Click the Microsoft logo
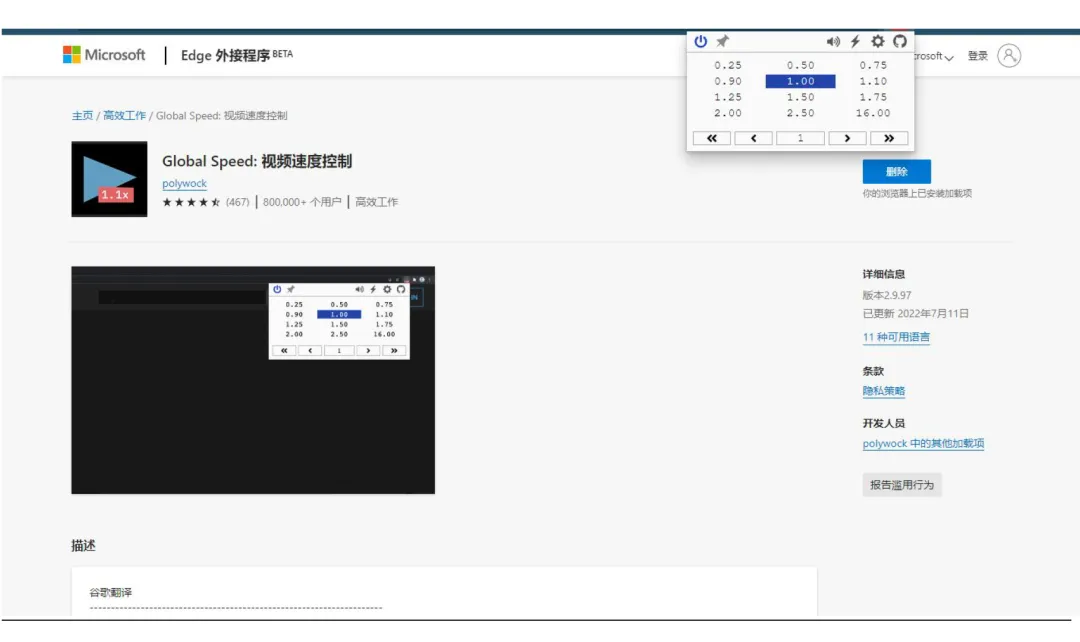 pyautogui.click(x=104, y=55)
